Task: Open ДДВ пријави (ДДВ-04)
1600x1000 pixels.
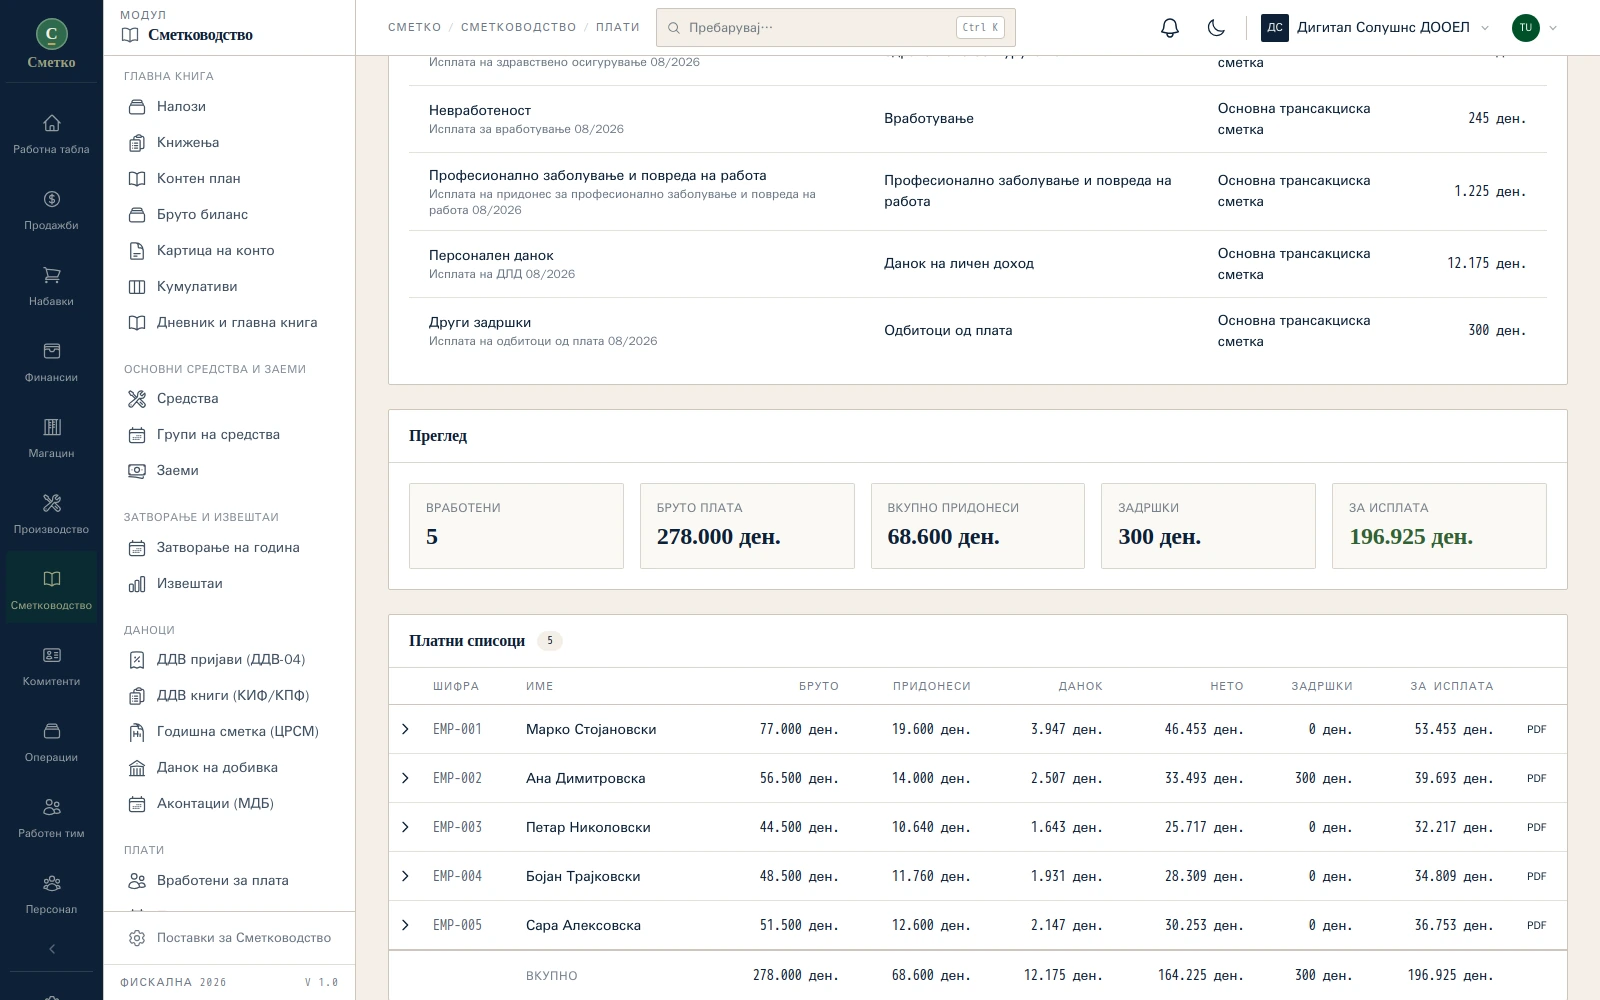Action: click(x=229, y=659)
